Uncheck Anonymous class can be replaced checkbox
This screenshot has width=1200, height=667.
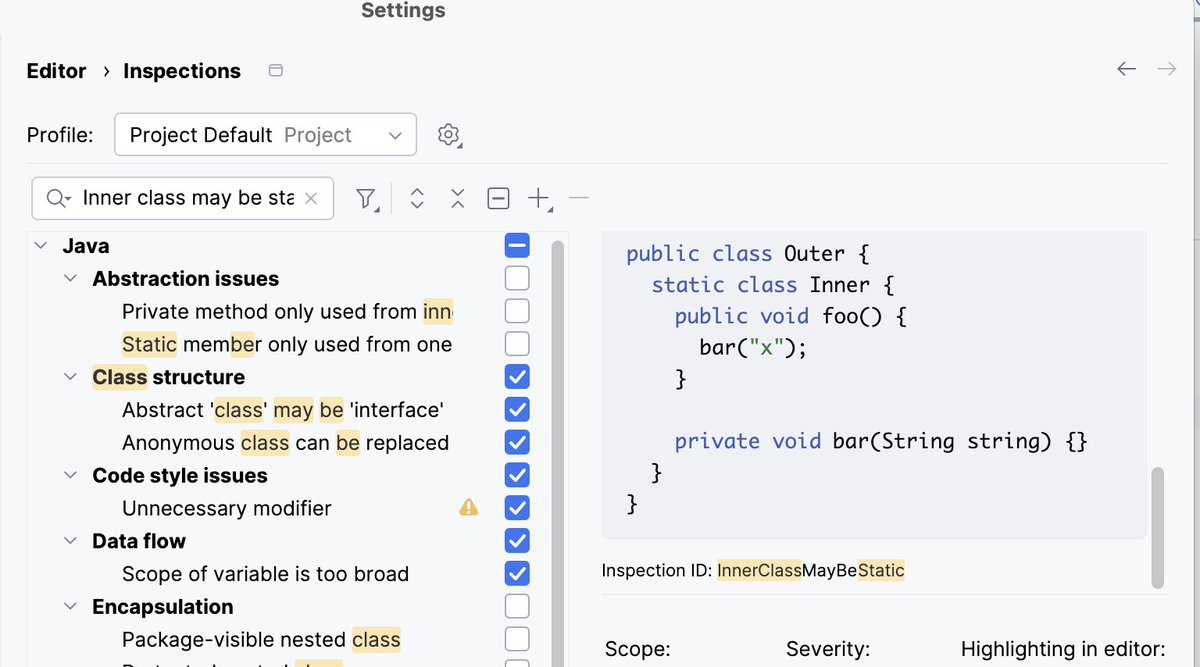(x=517, y=442)
